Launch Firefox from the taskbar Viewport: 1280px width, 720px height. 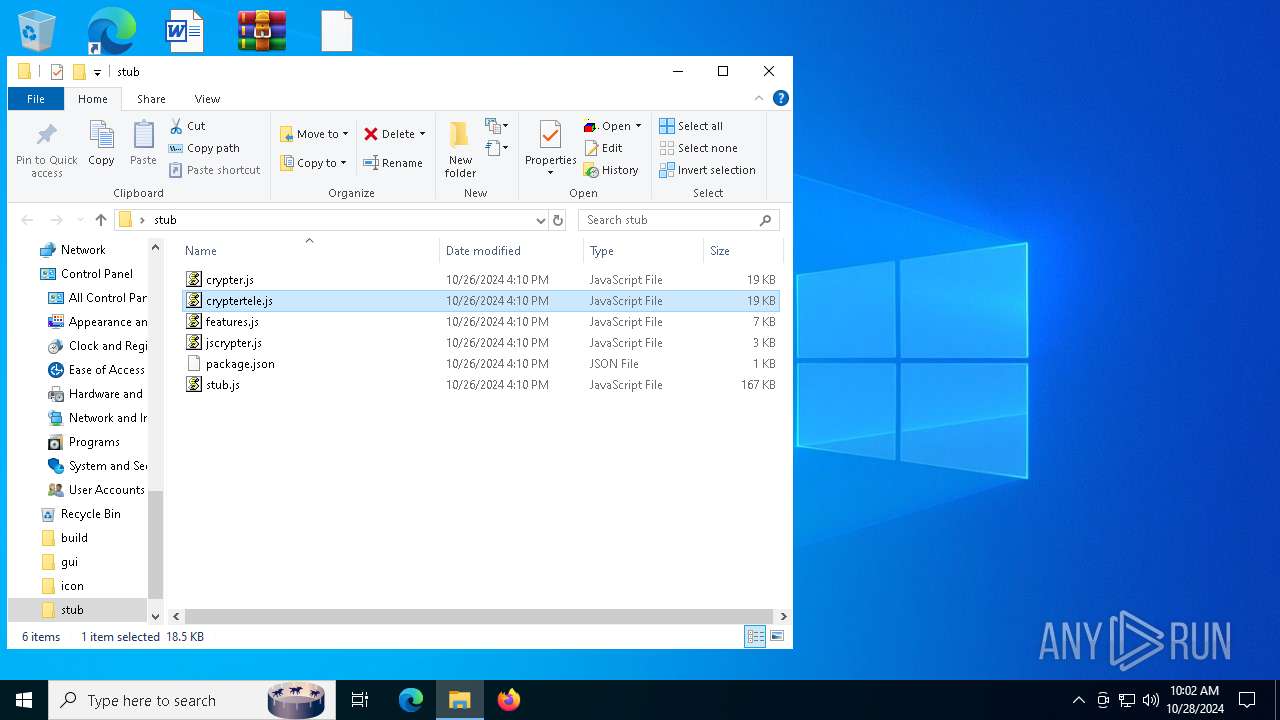509,700
